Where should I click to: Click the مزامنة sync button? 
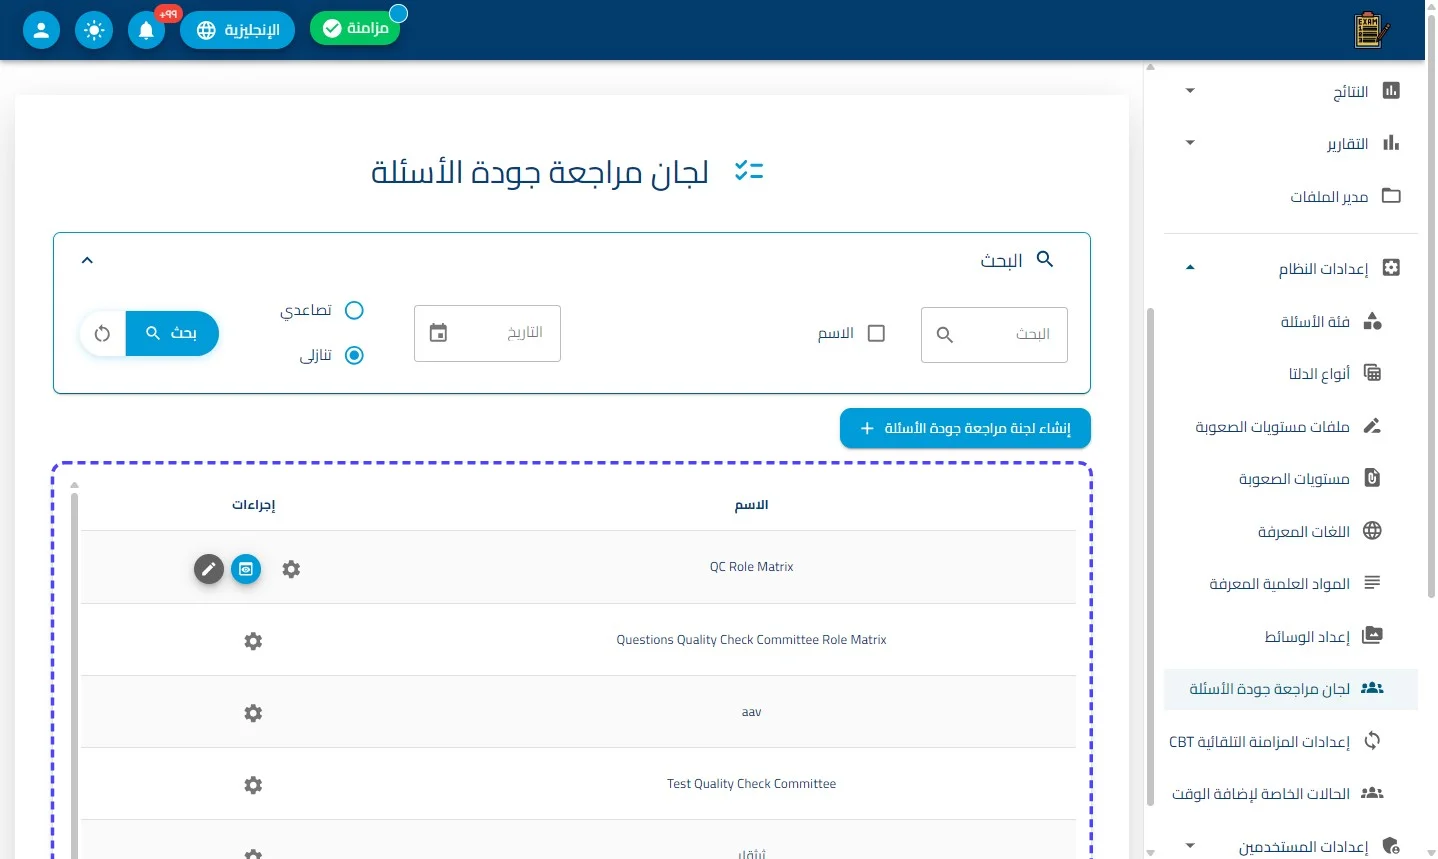point(355,28)
